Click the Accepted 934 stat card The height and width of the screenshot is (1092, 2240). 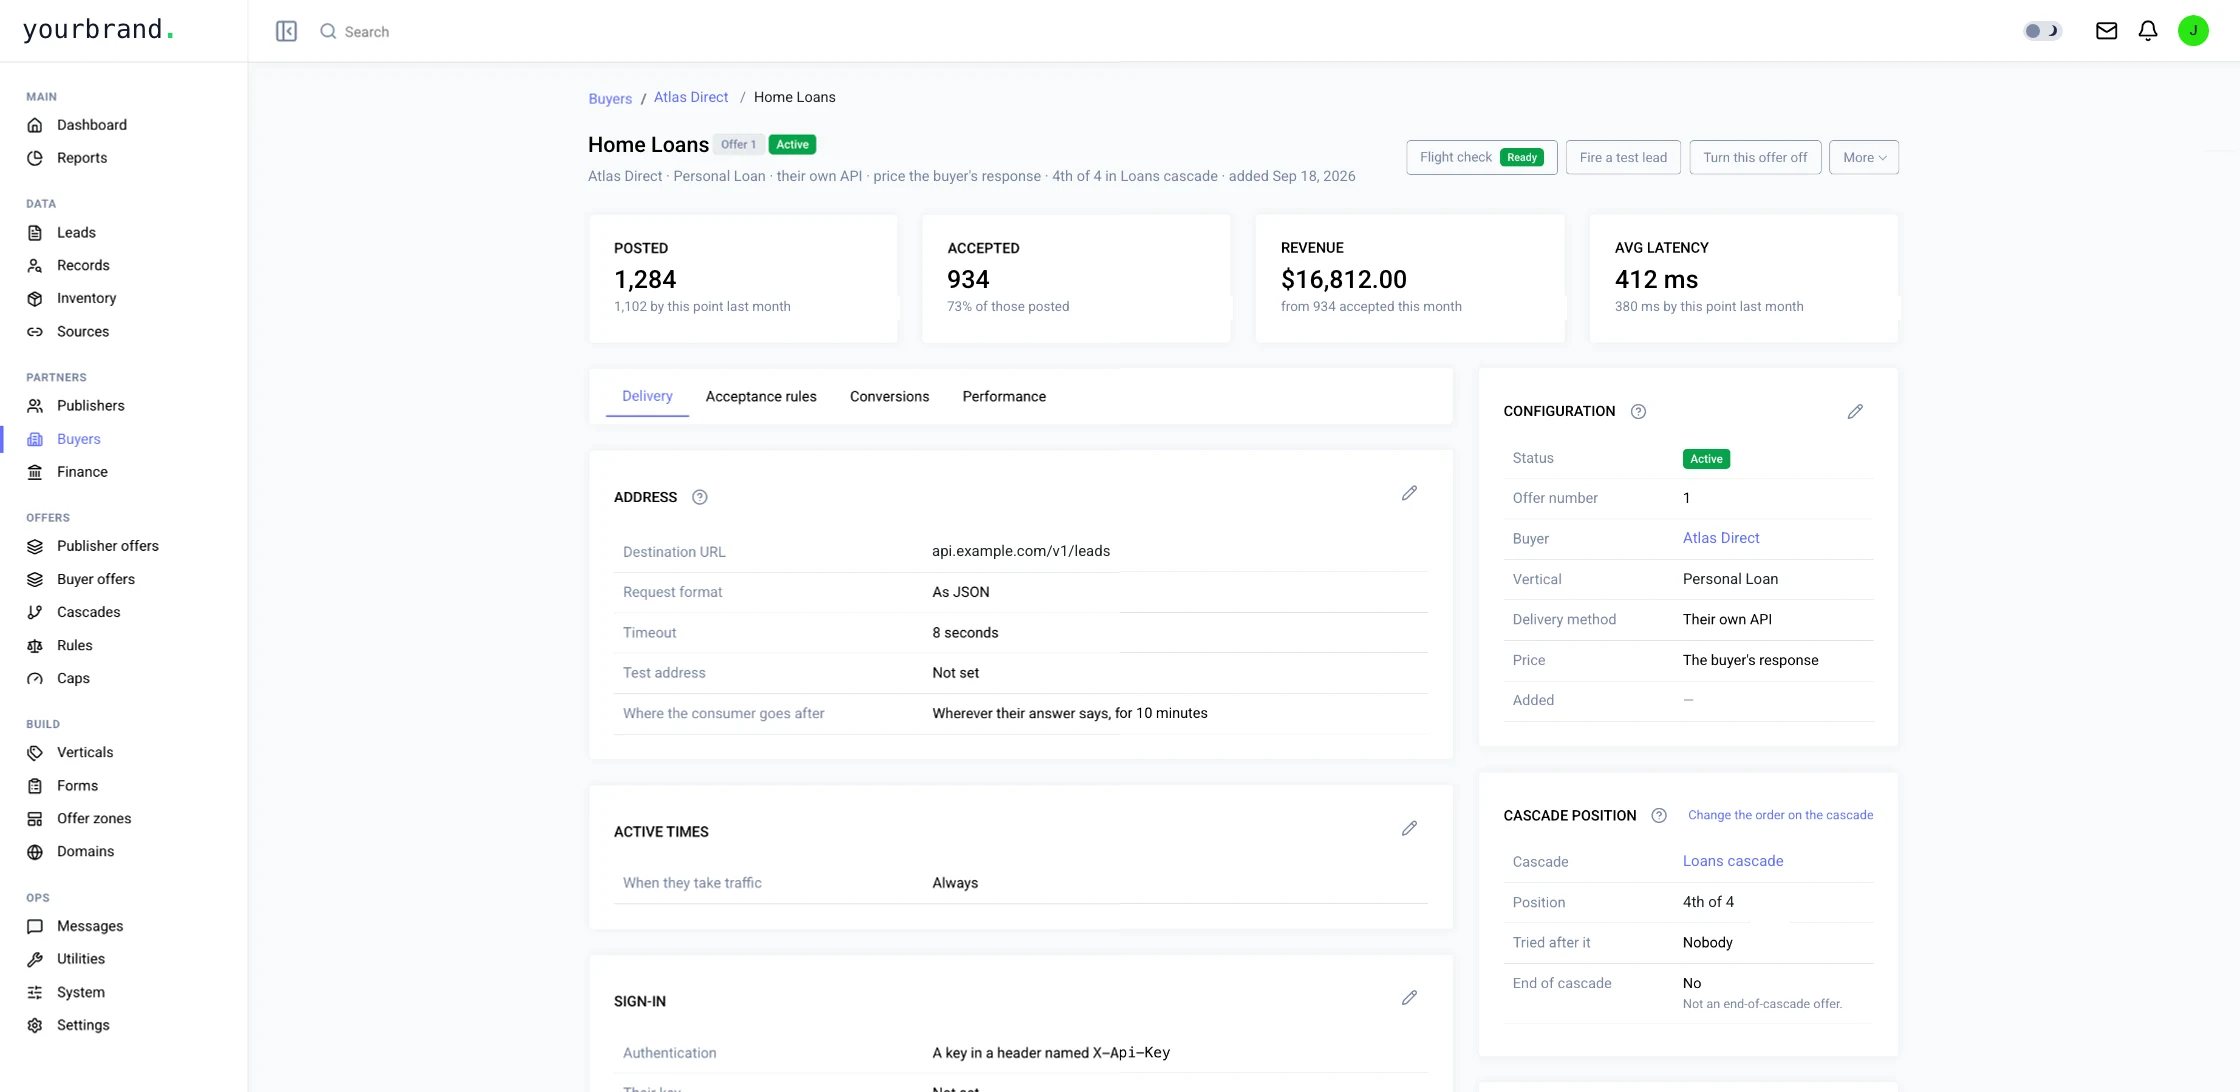pos(1076,278)
